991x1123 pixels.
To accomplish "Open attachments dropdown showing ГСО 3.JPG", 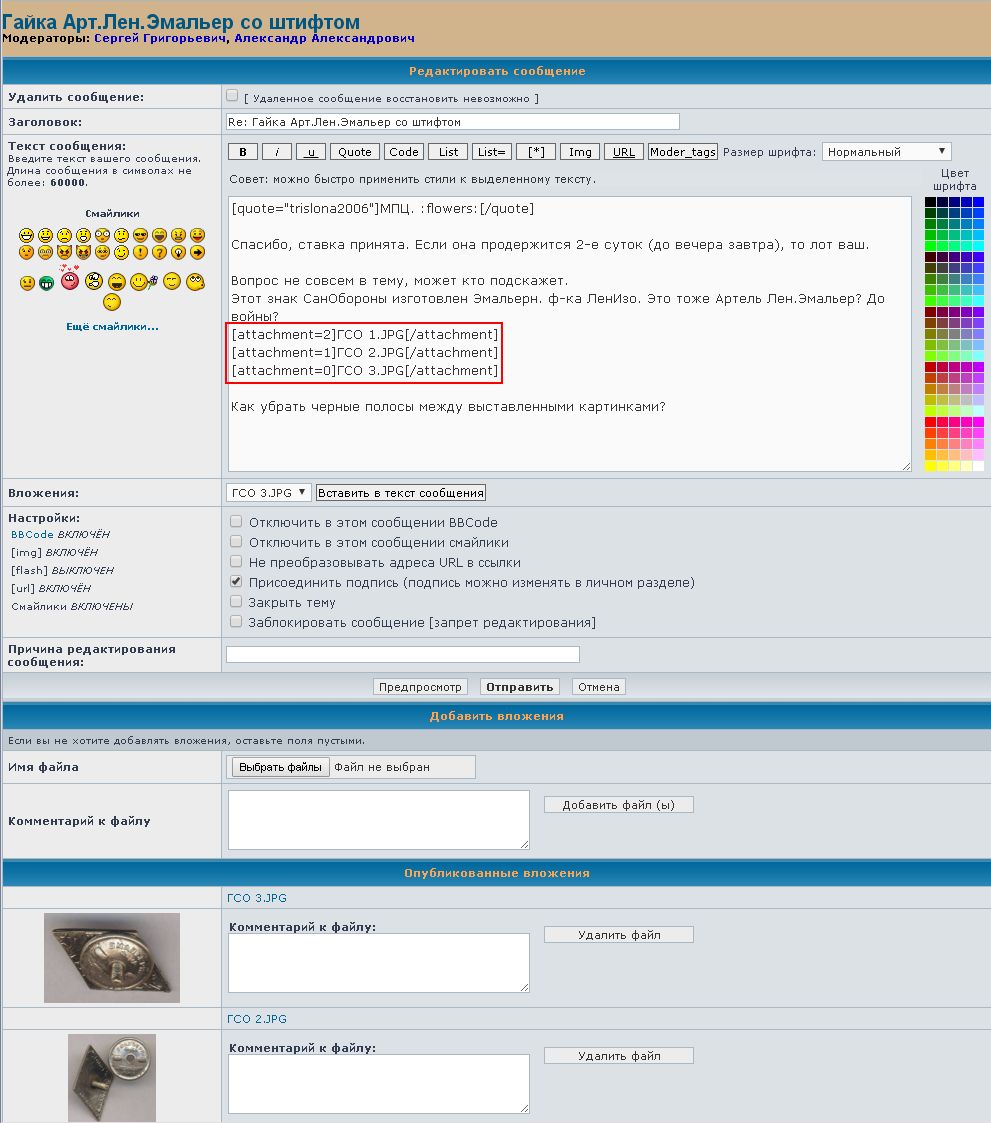I will coord(269,492).
